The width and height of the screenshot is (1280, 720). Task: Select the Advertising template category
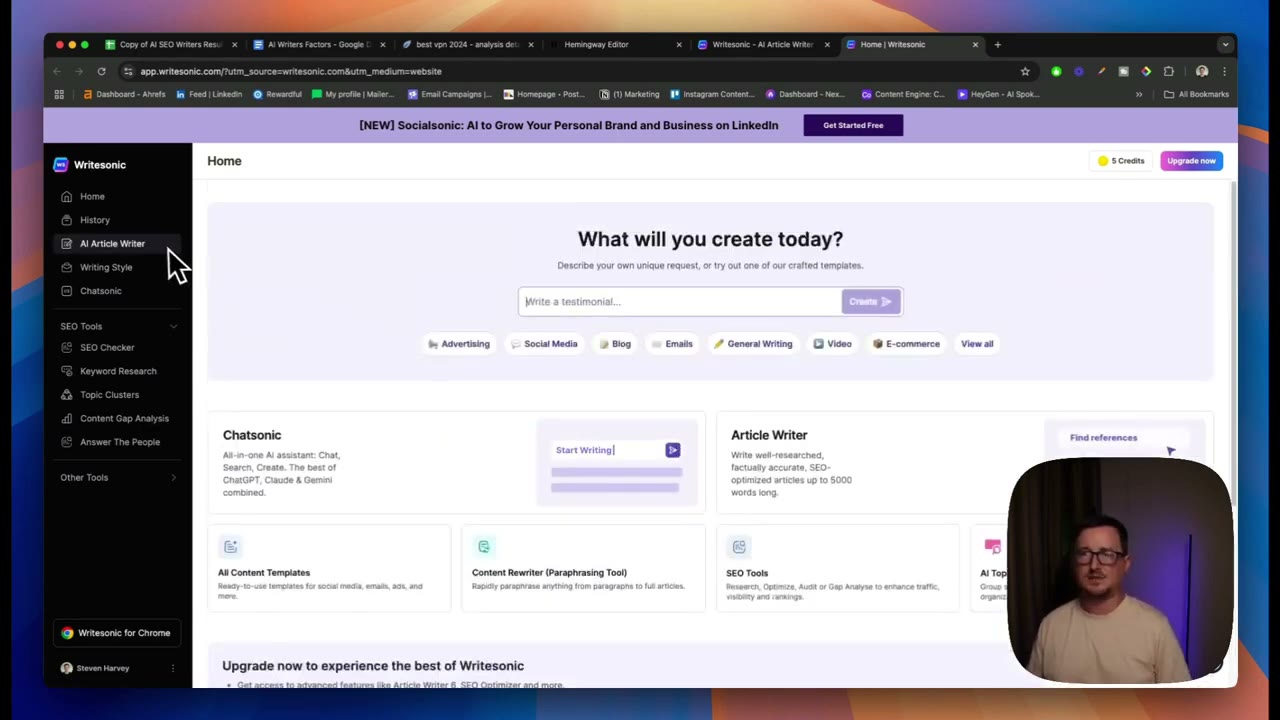tap(459, 344)
